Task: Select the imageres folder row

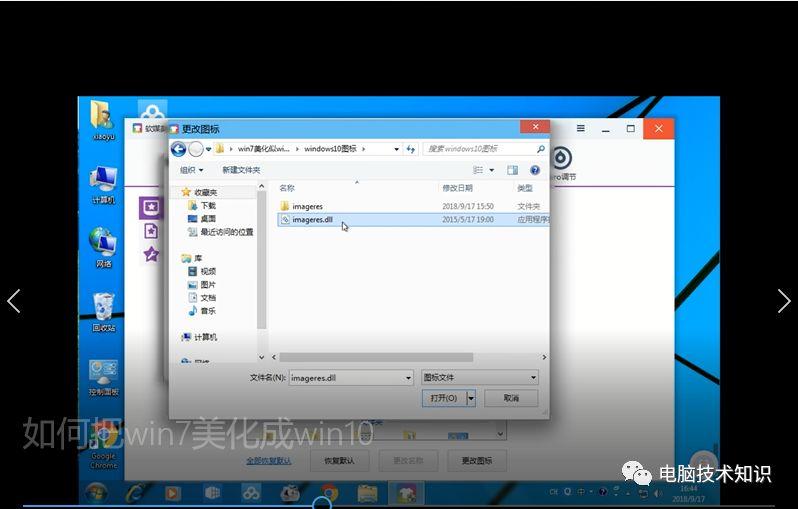Action: pyautogui.click(x=413, y=206)
